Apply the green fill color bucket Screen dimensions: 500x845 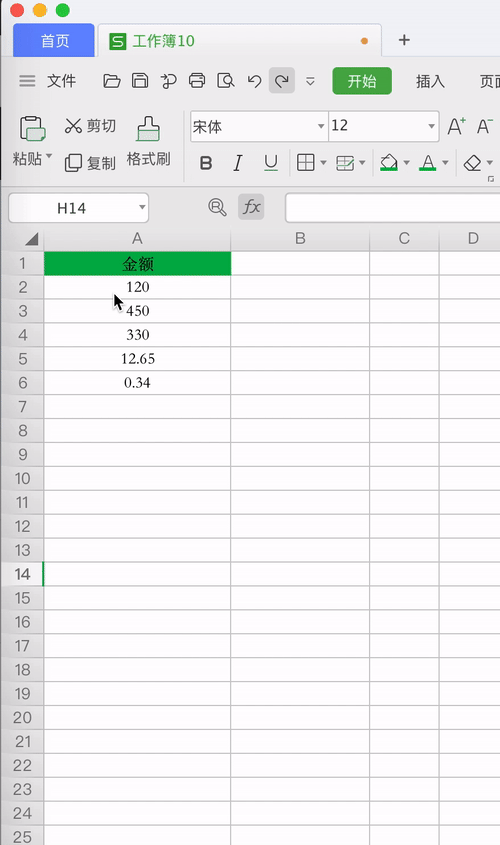[388, 163]
